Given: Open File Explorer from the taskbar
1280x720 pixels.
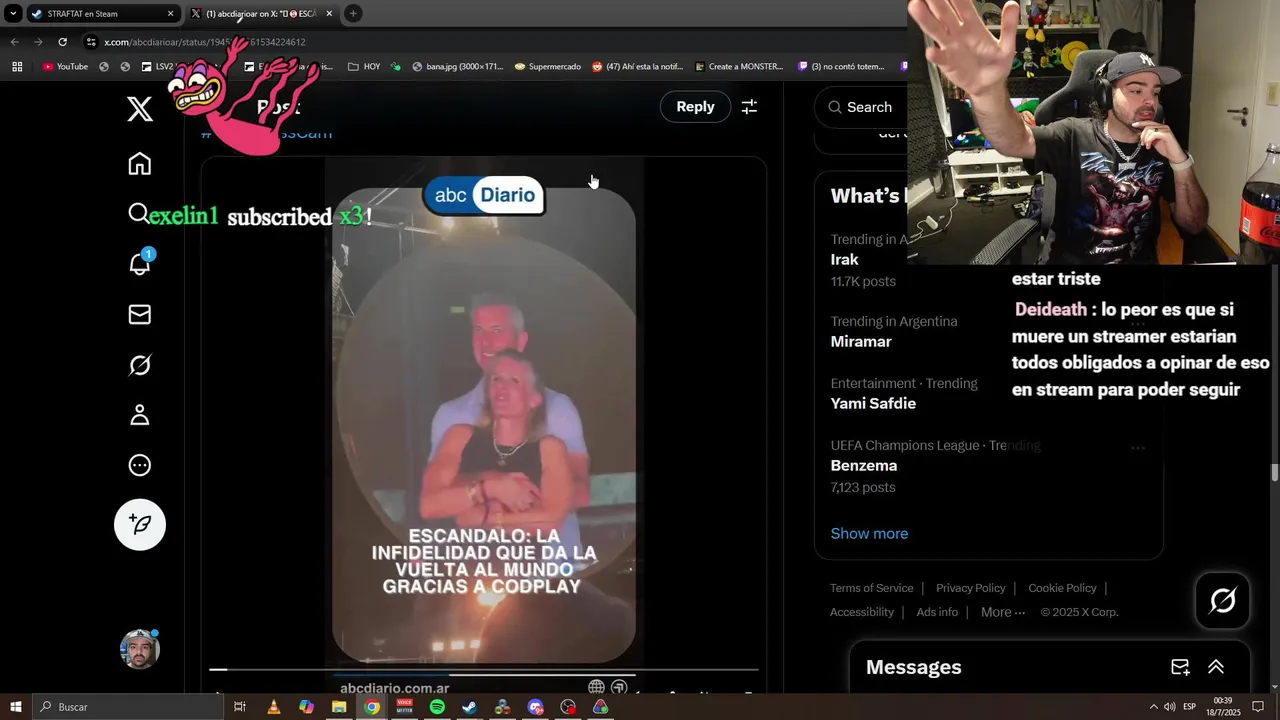Looking at the screenshot, I should pos(339,707).
